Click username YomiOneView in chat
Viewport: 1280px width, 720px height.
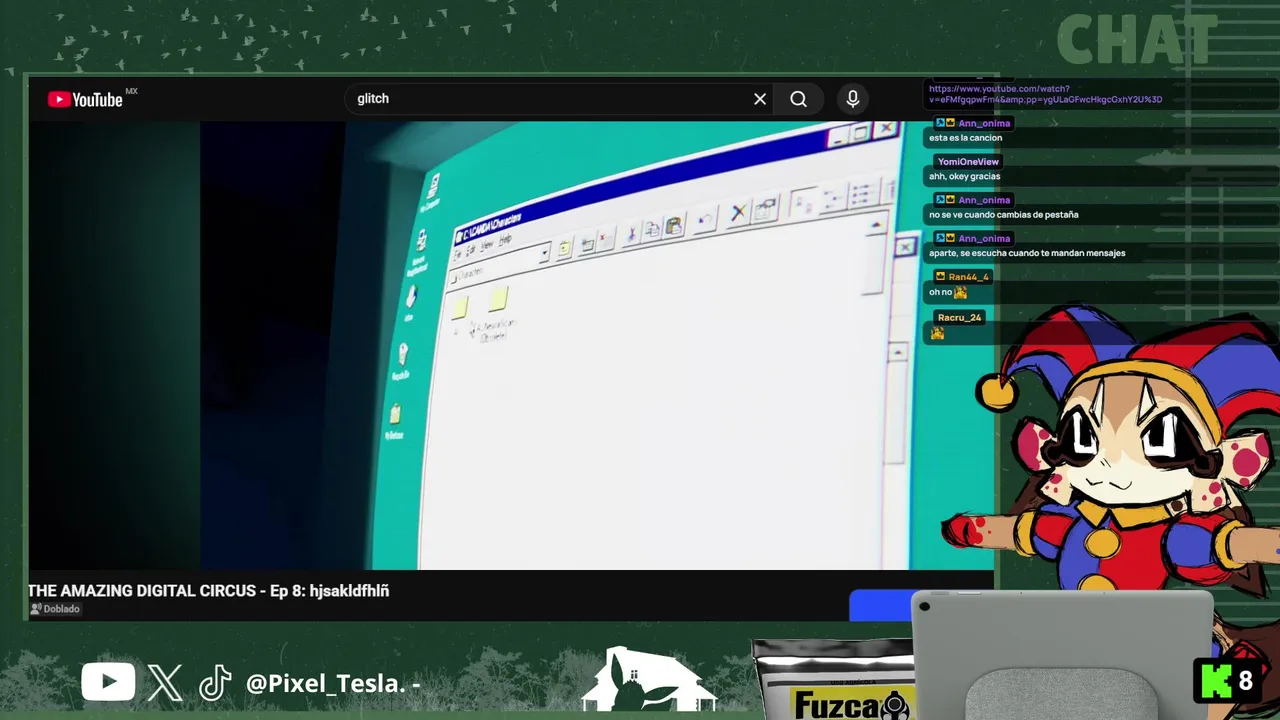[x=968, y=162]
